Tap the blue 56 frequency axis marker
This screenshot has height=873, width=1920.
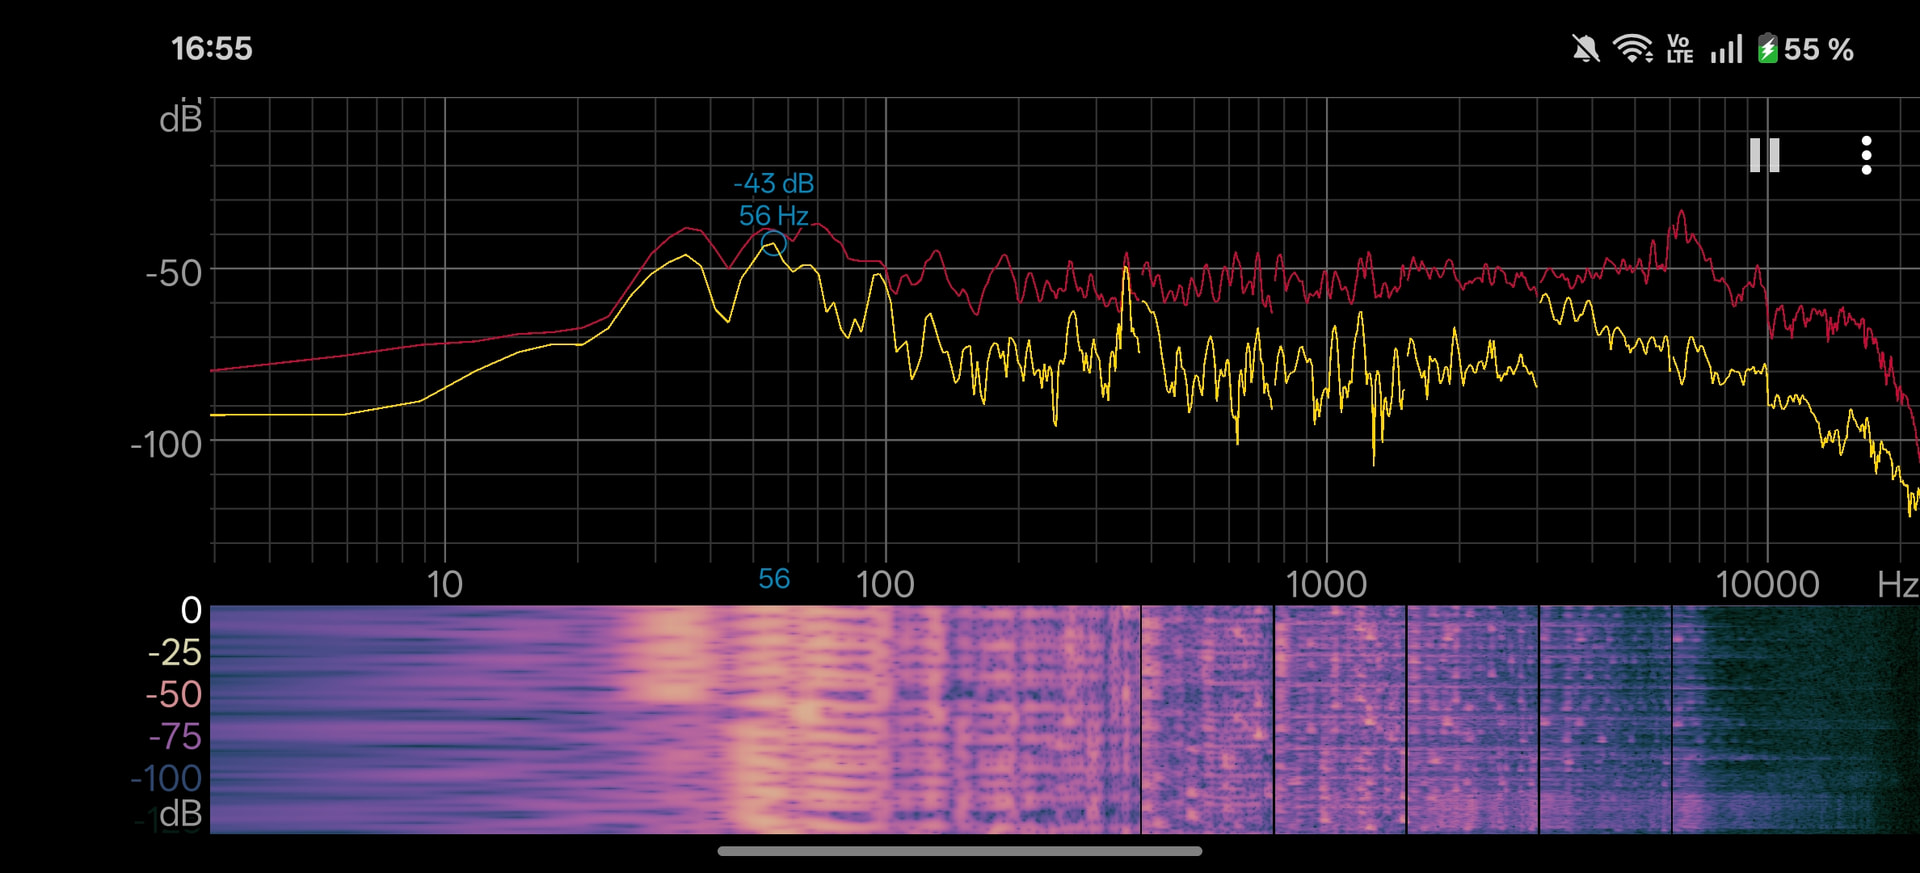(774, 579)
